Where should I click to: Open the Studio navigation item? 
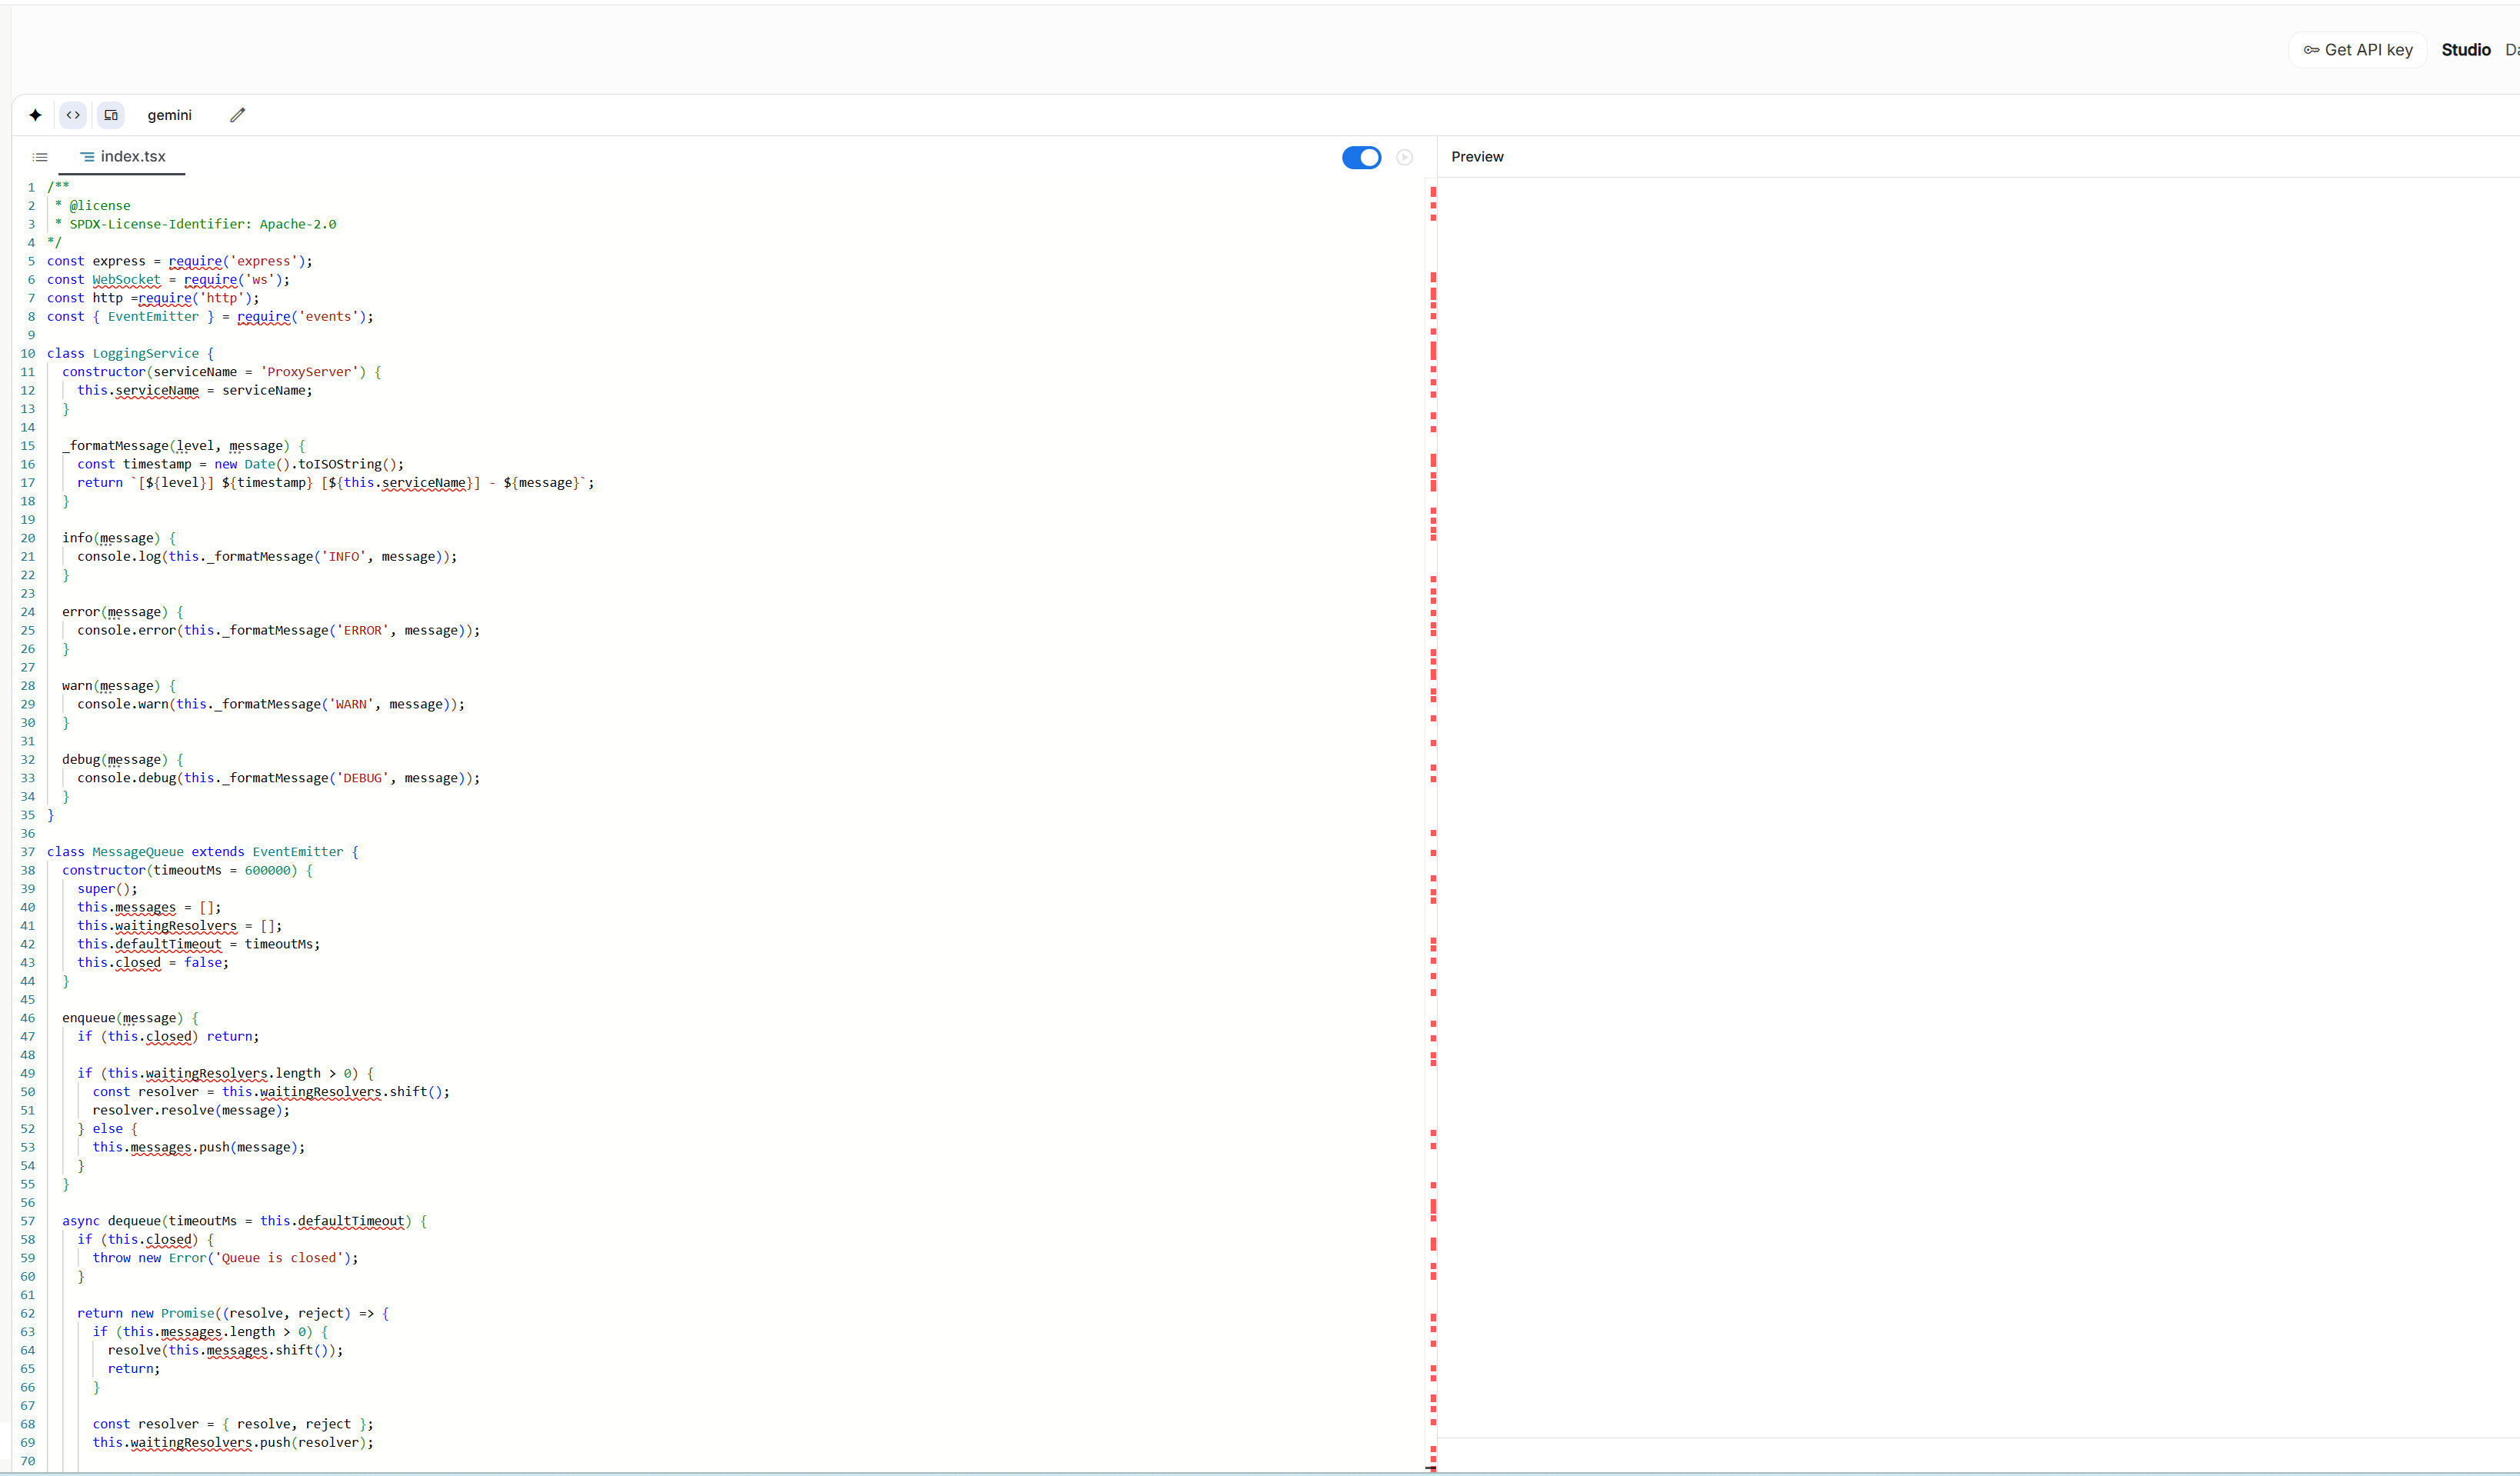pyautogui.click(x=2465, y=50)
